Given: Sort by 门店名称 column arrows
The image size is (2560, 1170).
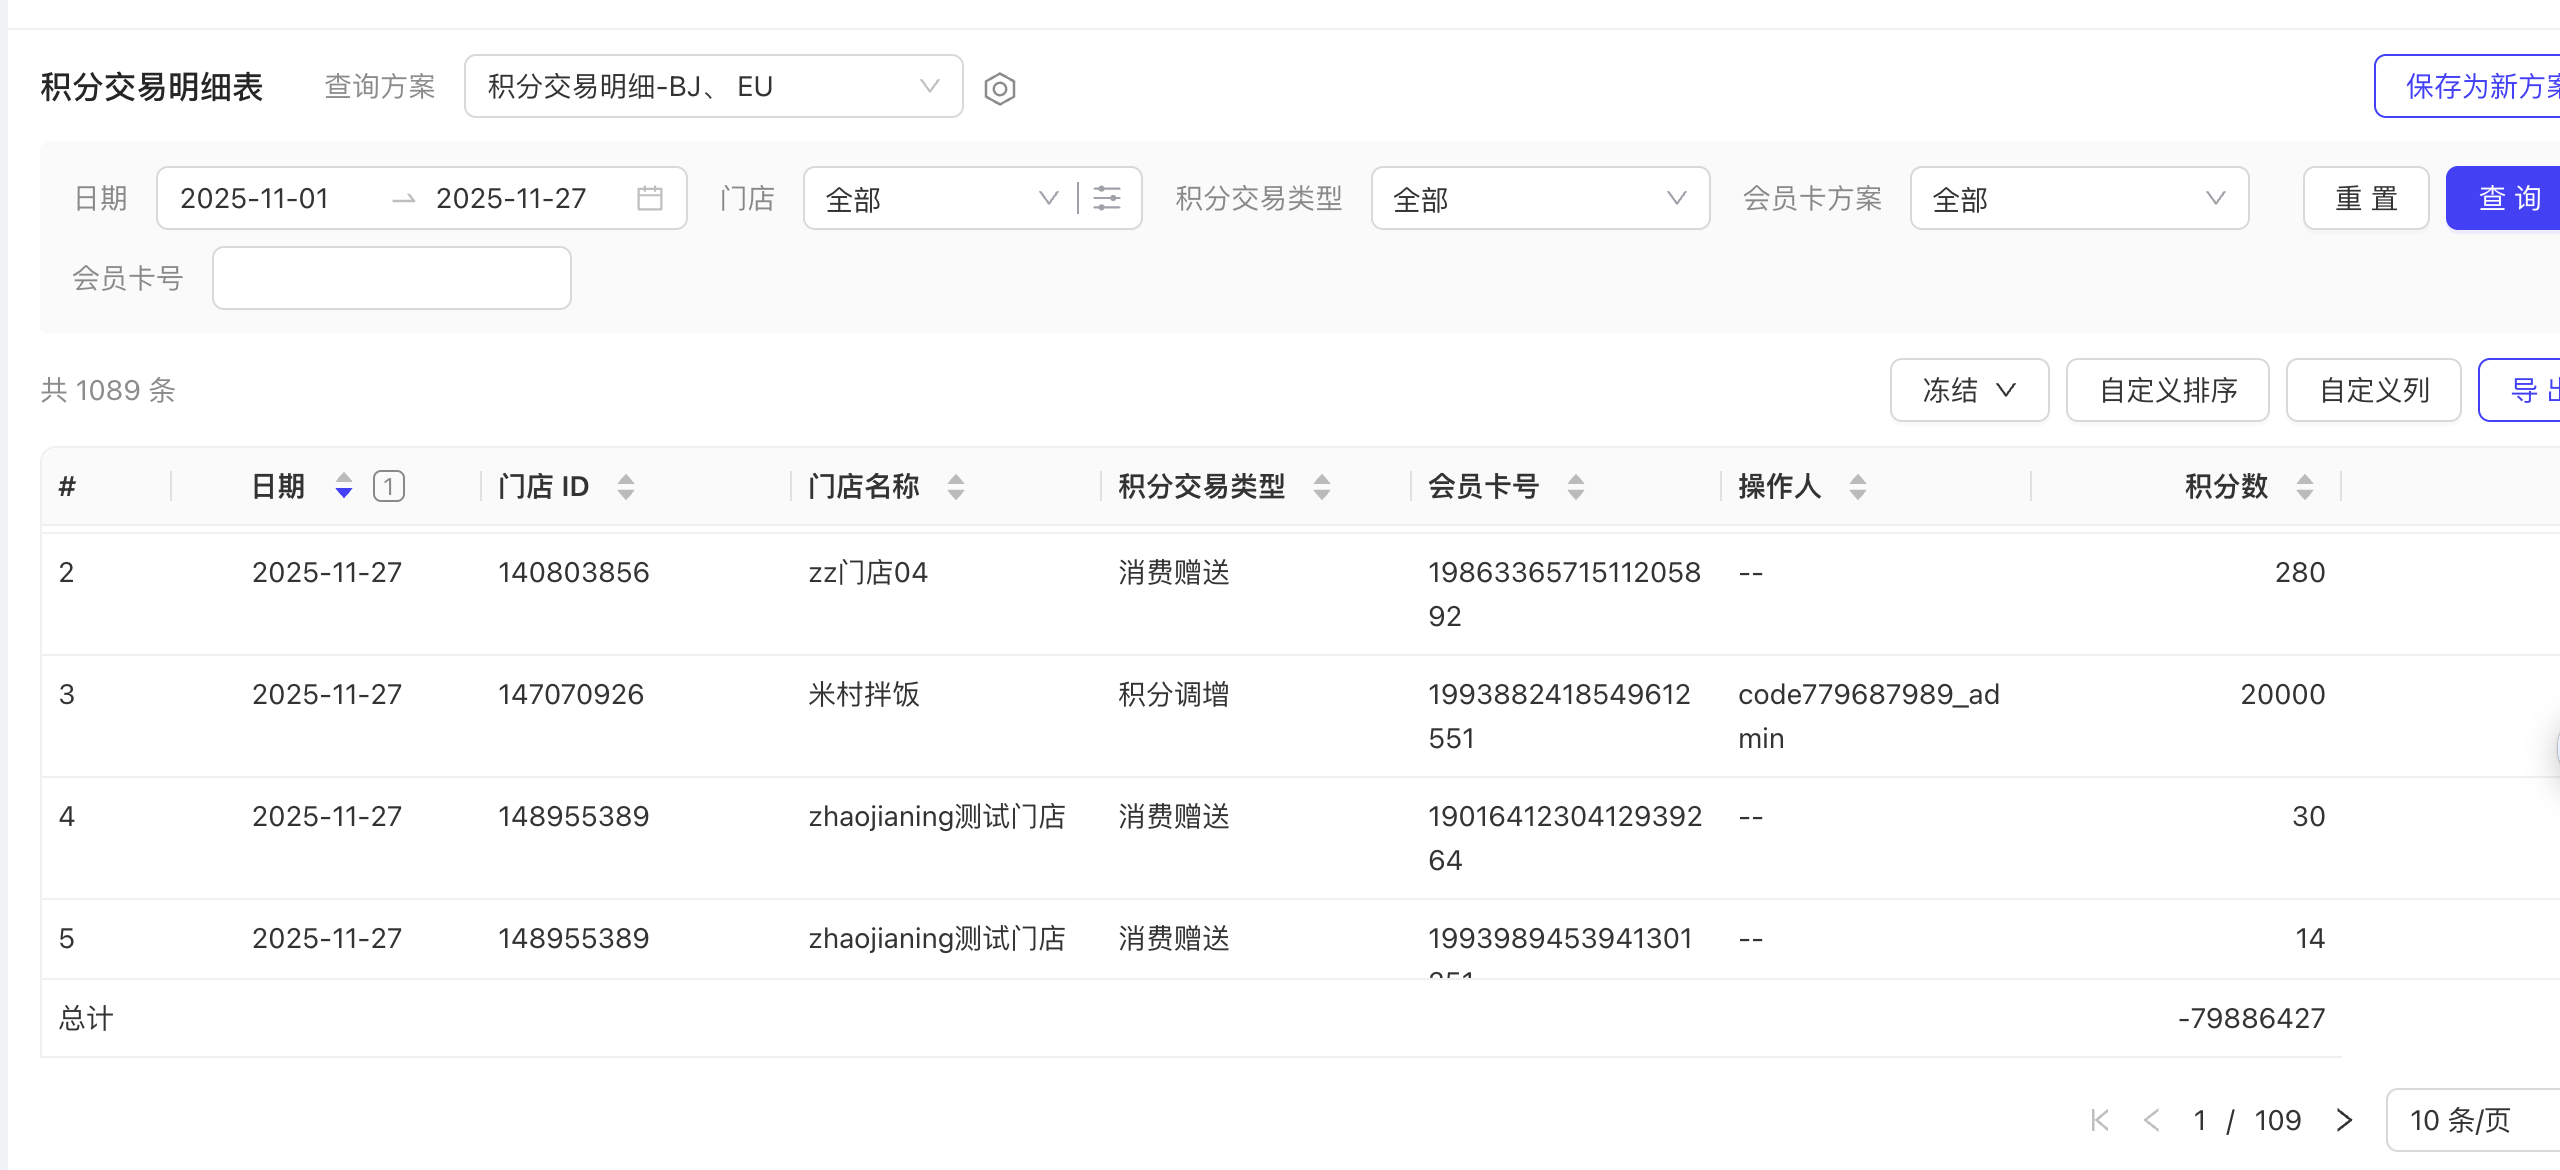Looking at the screenshot, I should click(x=956, y=486).
